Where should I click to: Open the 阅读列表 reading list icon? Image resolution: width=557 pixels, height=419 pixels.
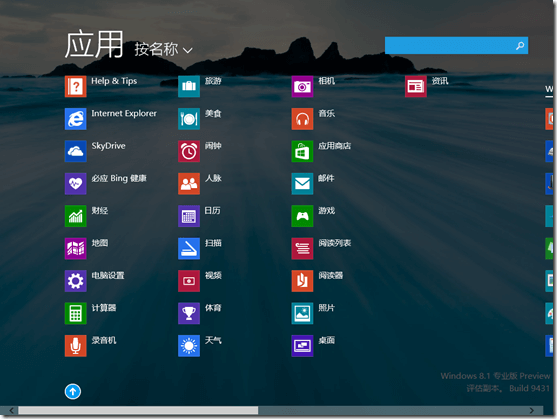(302, 249)
